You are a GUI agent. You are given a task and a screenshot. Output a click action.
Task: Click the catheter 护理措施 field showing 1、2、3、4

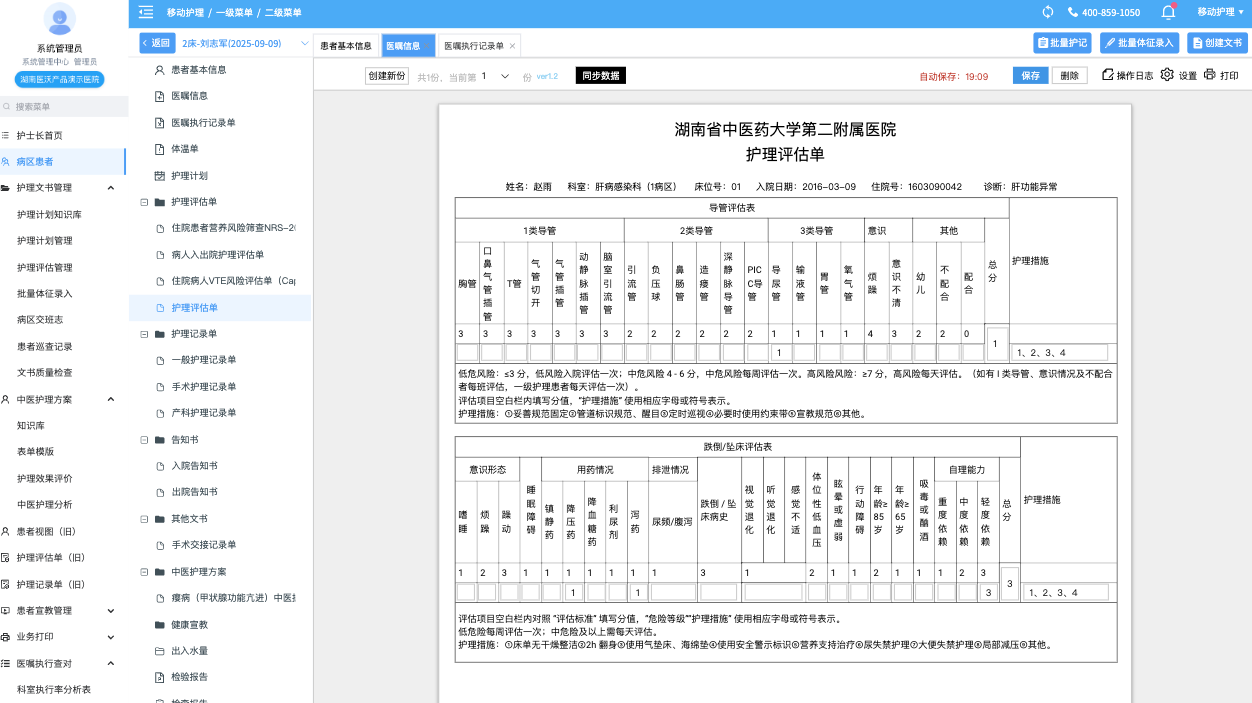click(1060, 352)
